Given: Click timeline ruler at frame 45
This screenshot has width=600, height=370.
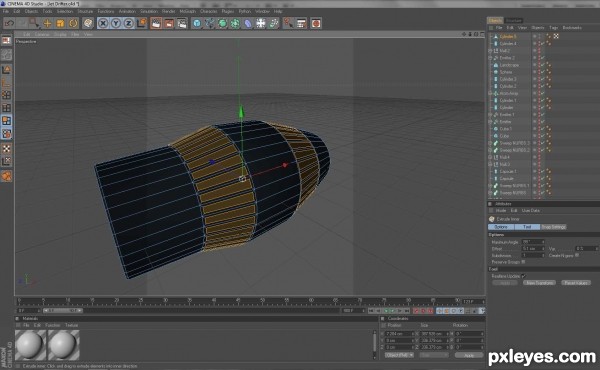Looking at the screenshot, I should tap(238, 301).
